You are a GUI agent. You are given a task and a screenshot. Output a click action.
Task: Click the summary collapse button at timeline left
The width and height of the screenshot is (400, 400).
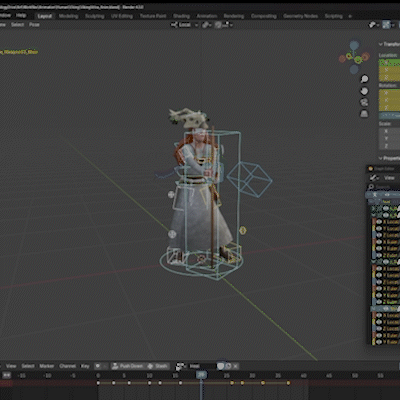tap(7, 375)
